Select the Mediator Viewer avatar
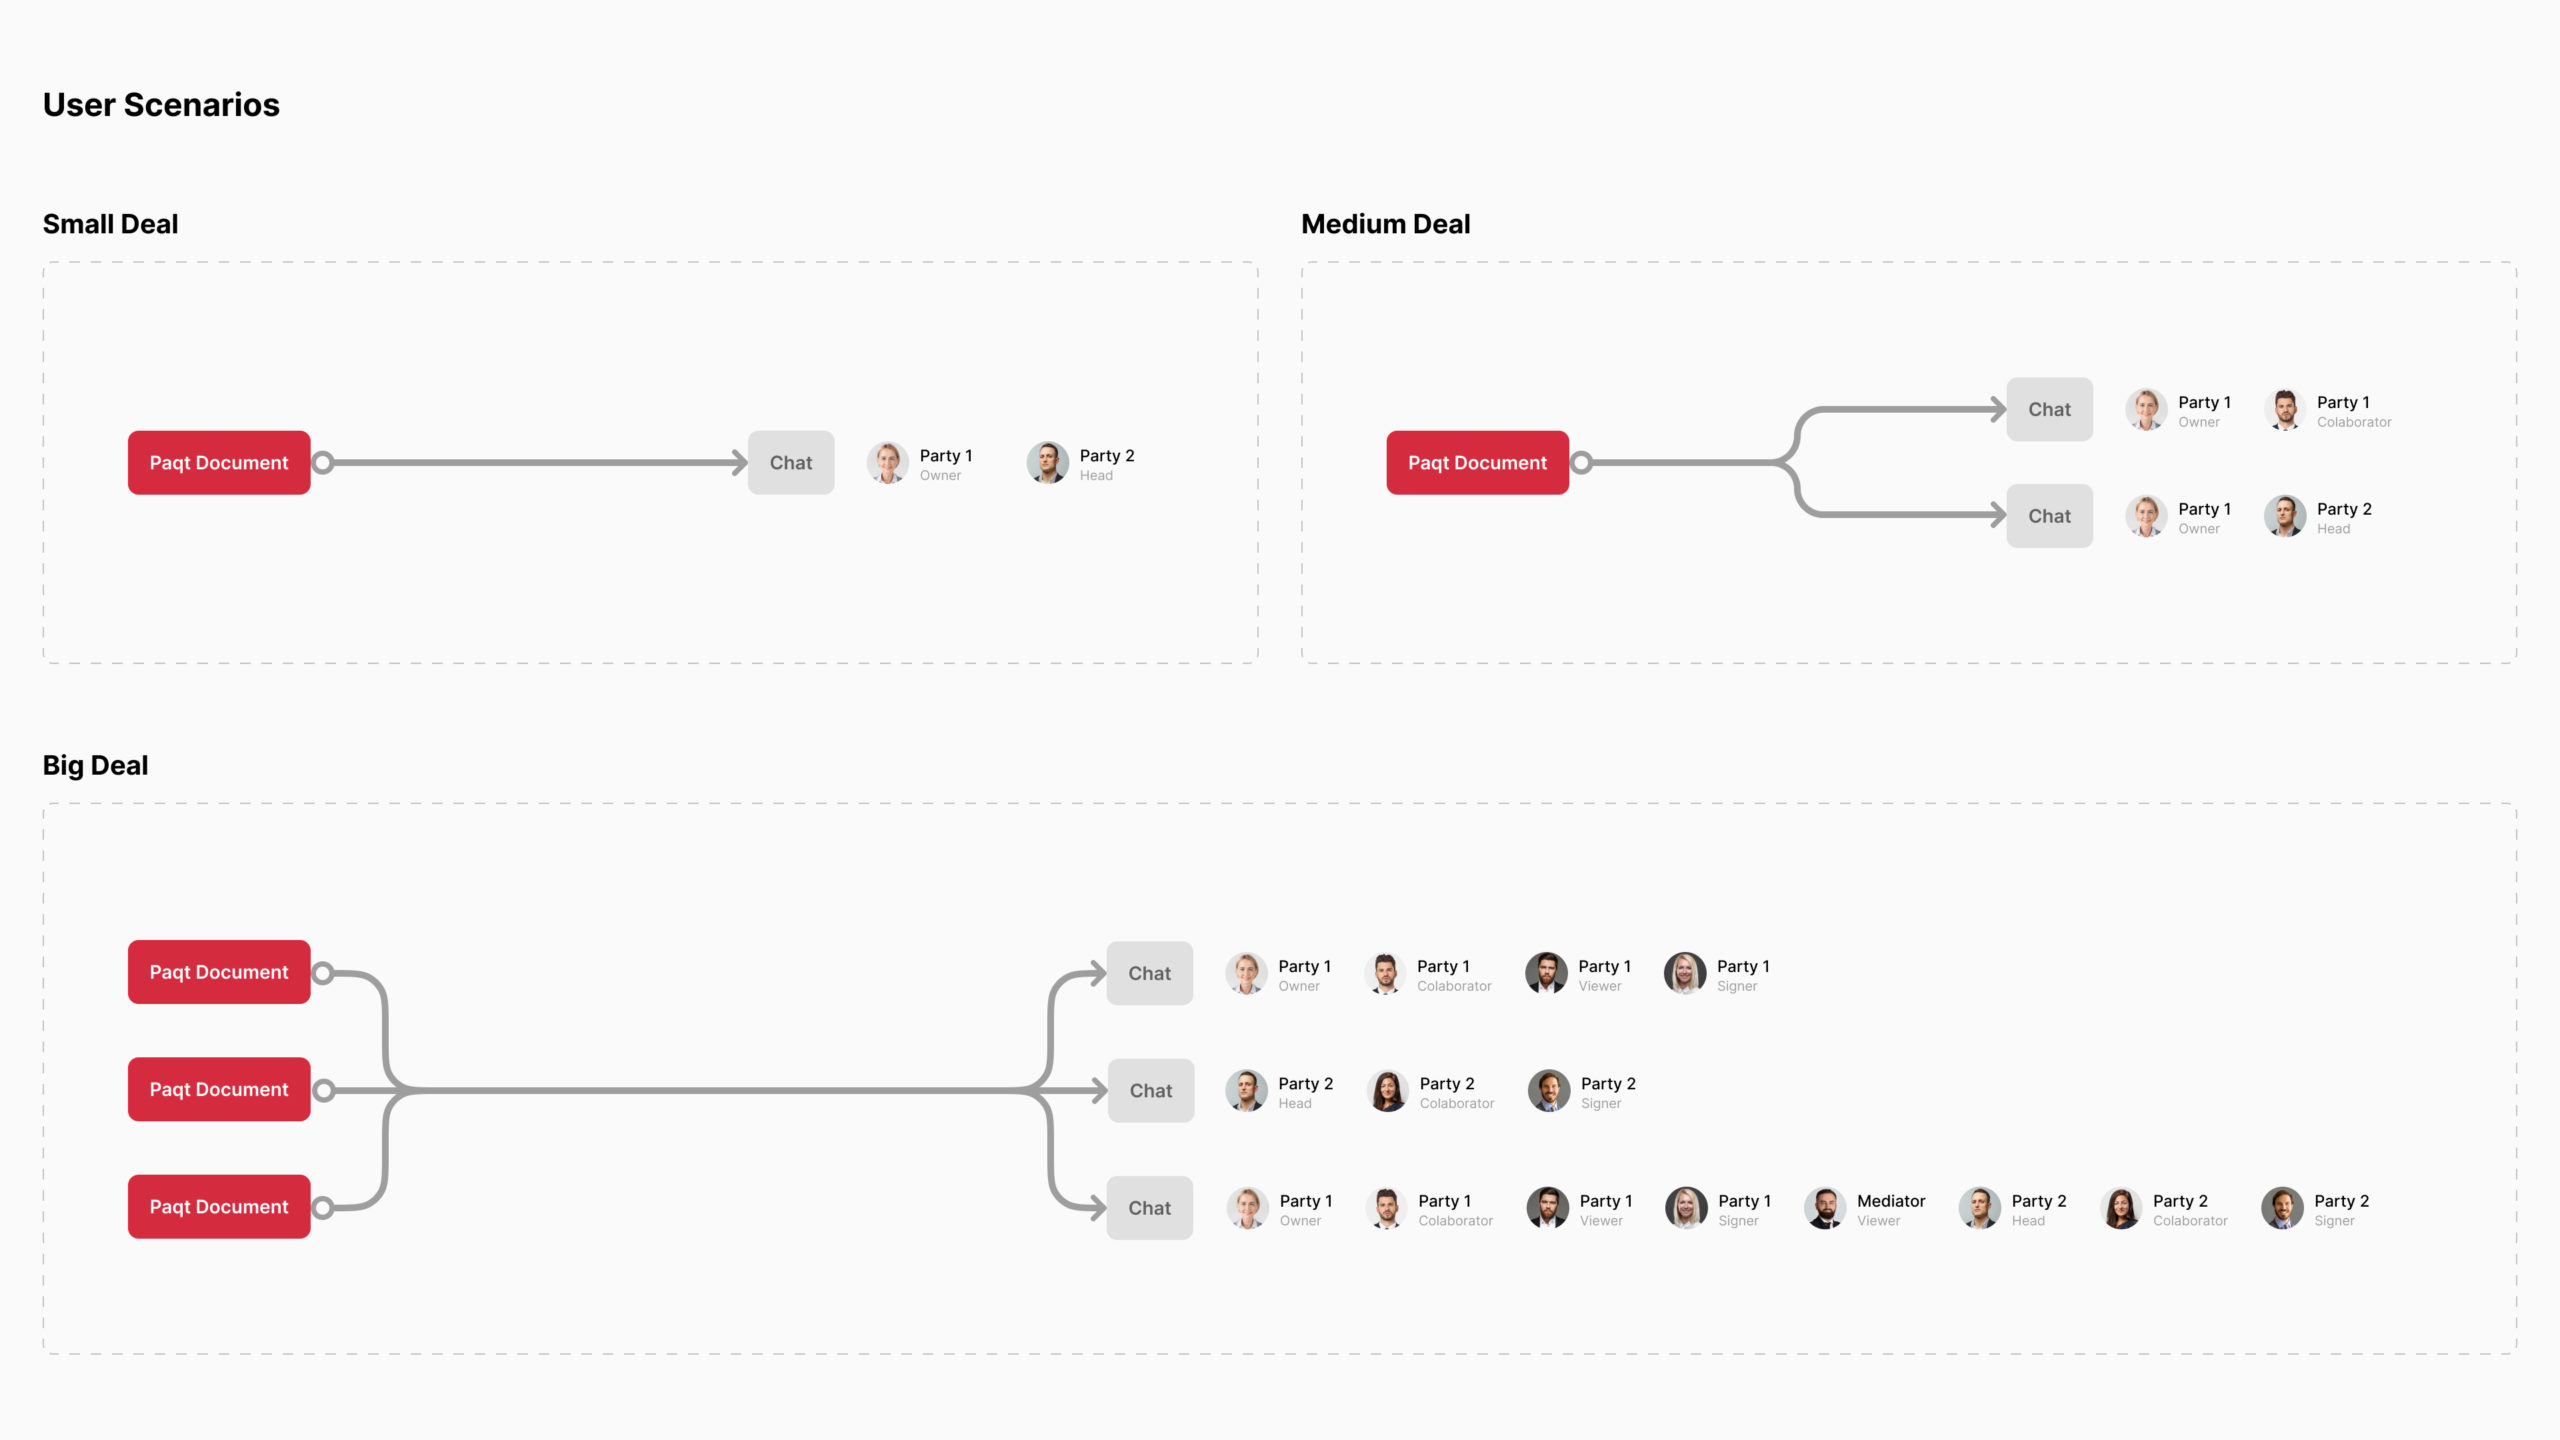 [1825, 1208]
